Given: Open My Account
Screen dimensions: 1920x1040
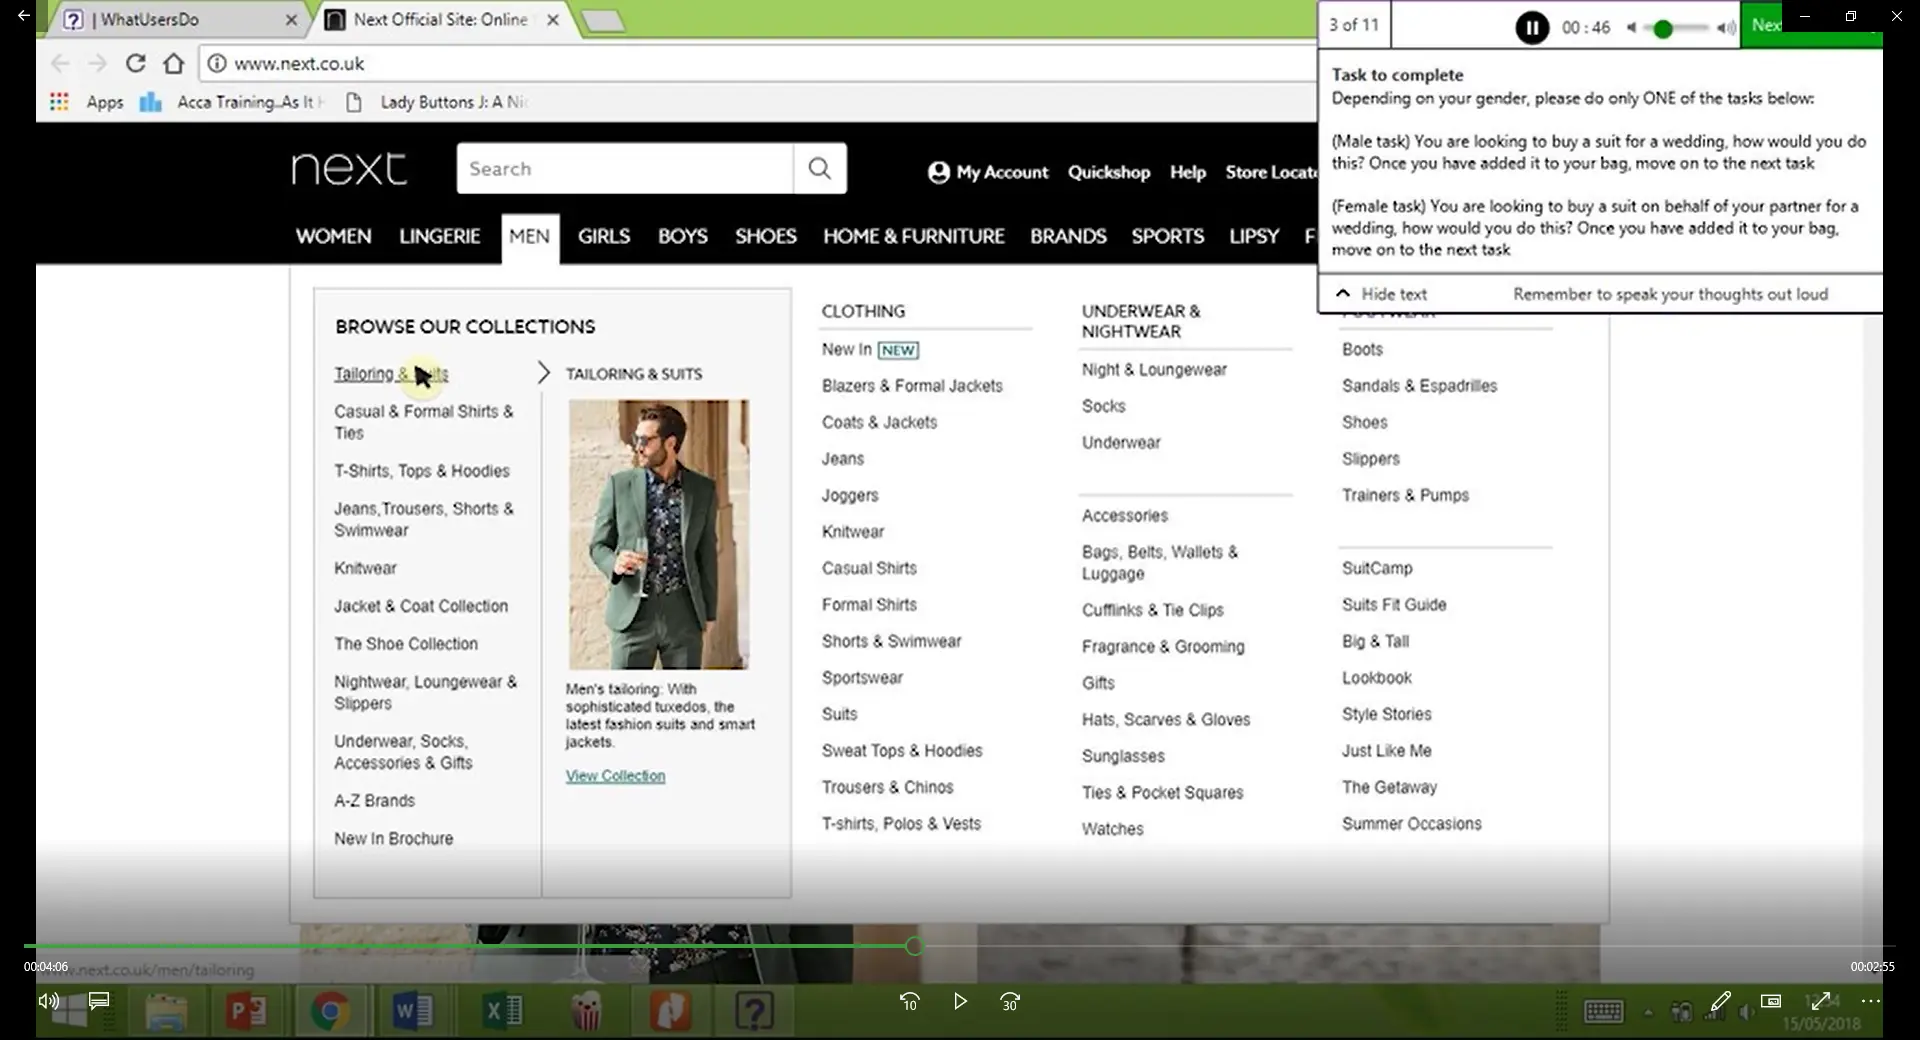Looking at the screenshot, I should (988, 173).
